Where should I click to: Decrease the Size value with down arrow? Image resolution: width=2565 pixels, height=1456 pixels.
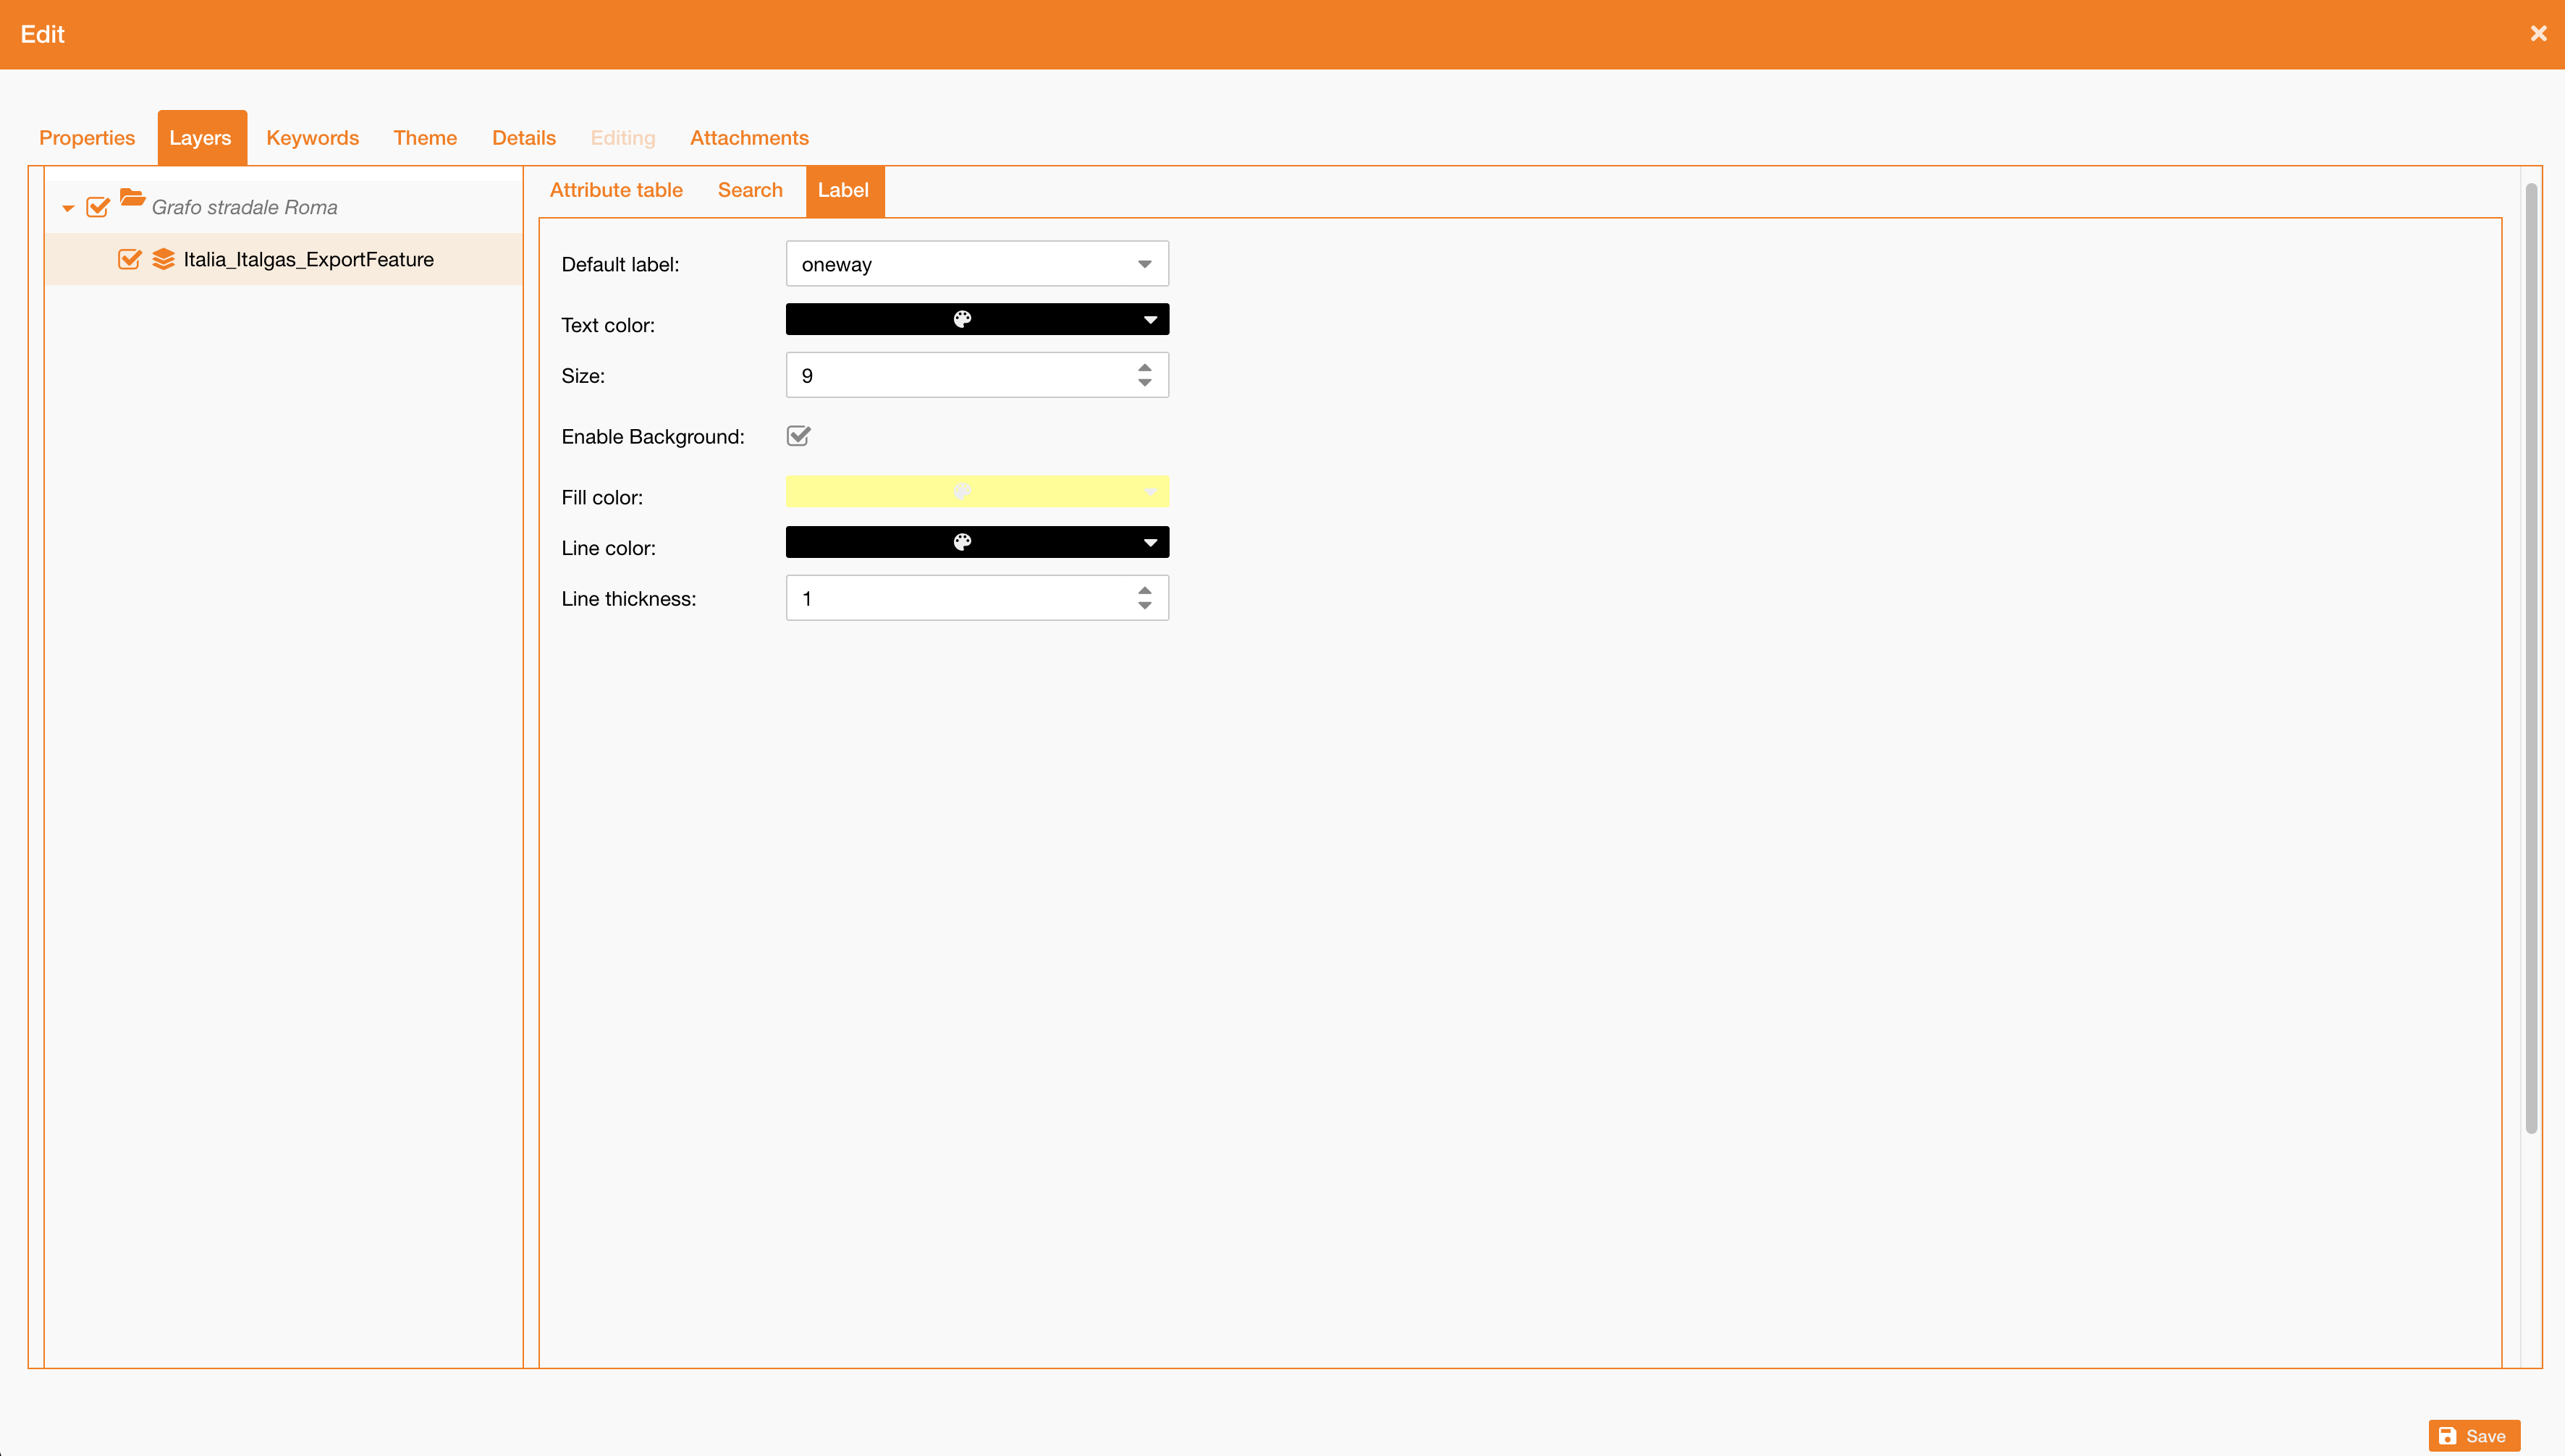1145,383
